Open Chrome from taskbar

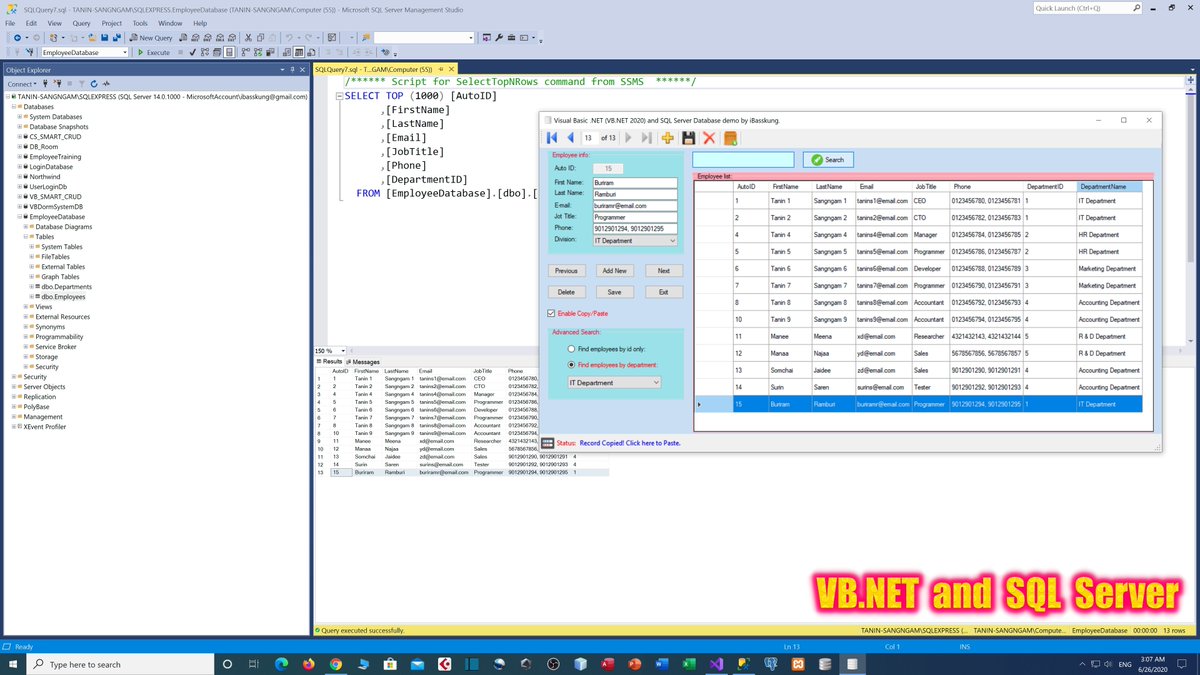[334, 664]
